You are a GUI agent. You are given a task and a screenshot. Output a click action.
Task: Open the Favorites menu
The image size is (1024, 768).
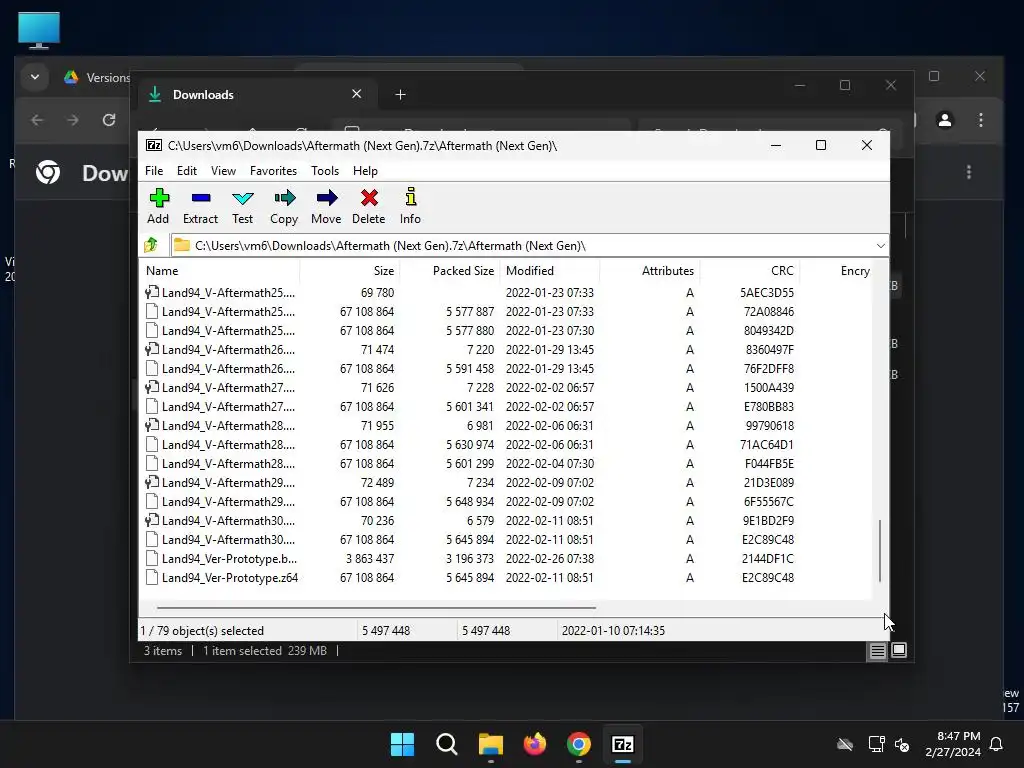pos(273,170)
